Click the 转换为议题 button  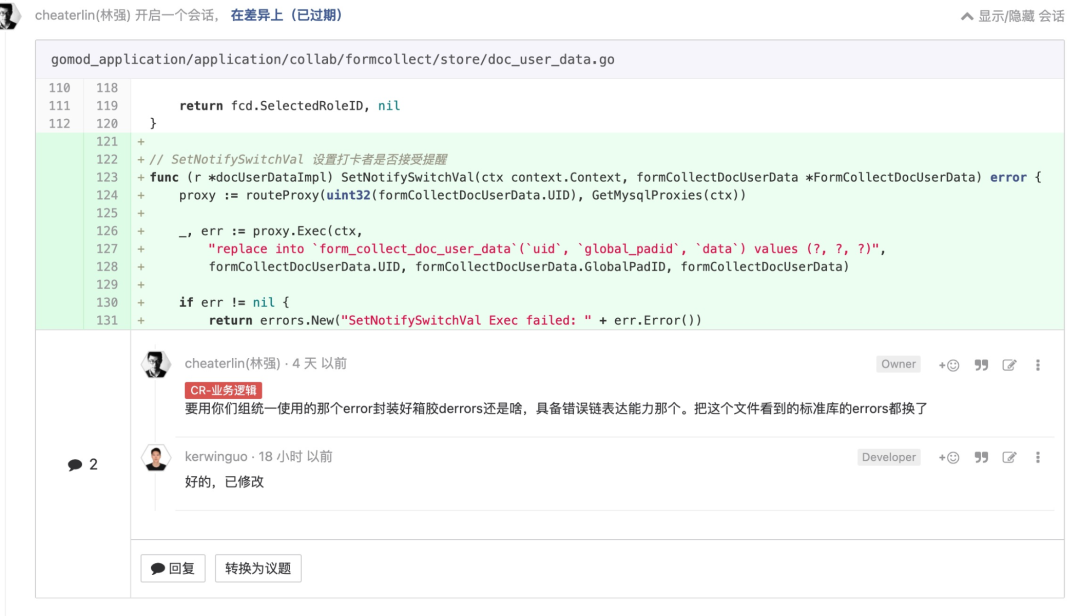click(258, 568)
